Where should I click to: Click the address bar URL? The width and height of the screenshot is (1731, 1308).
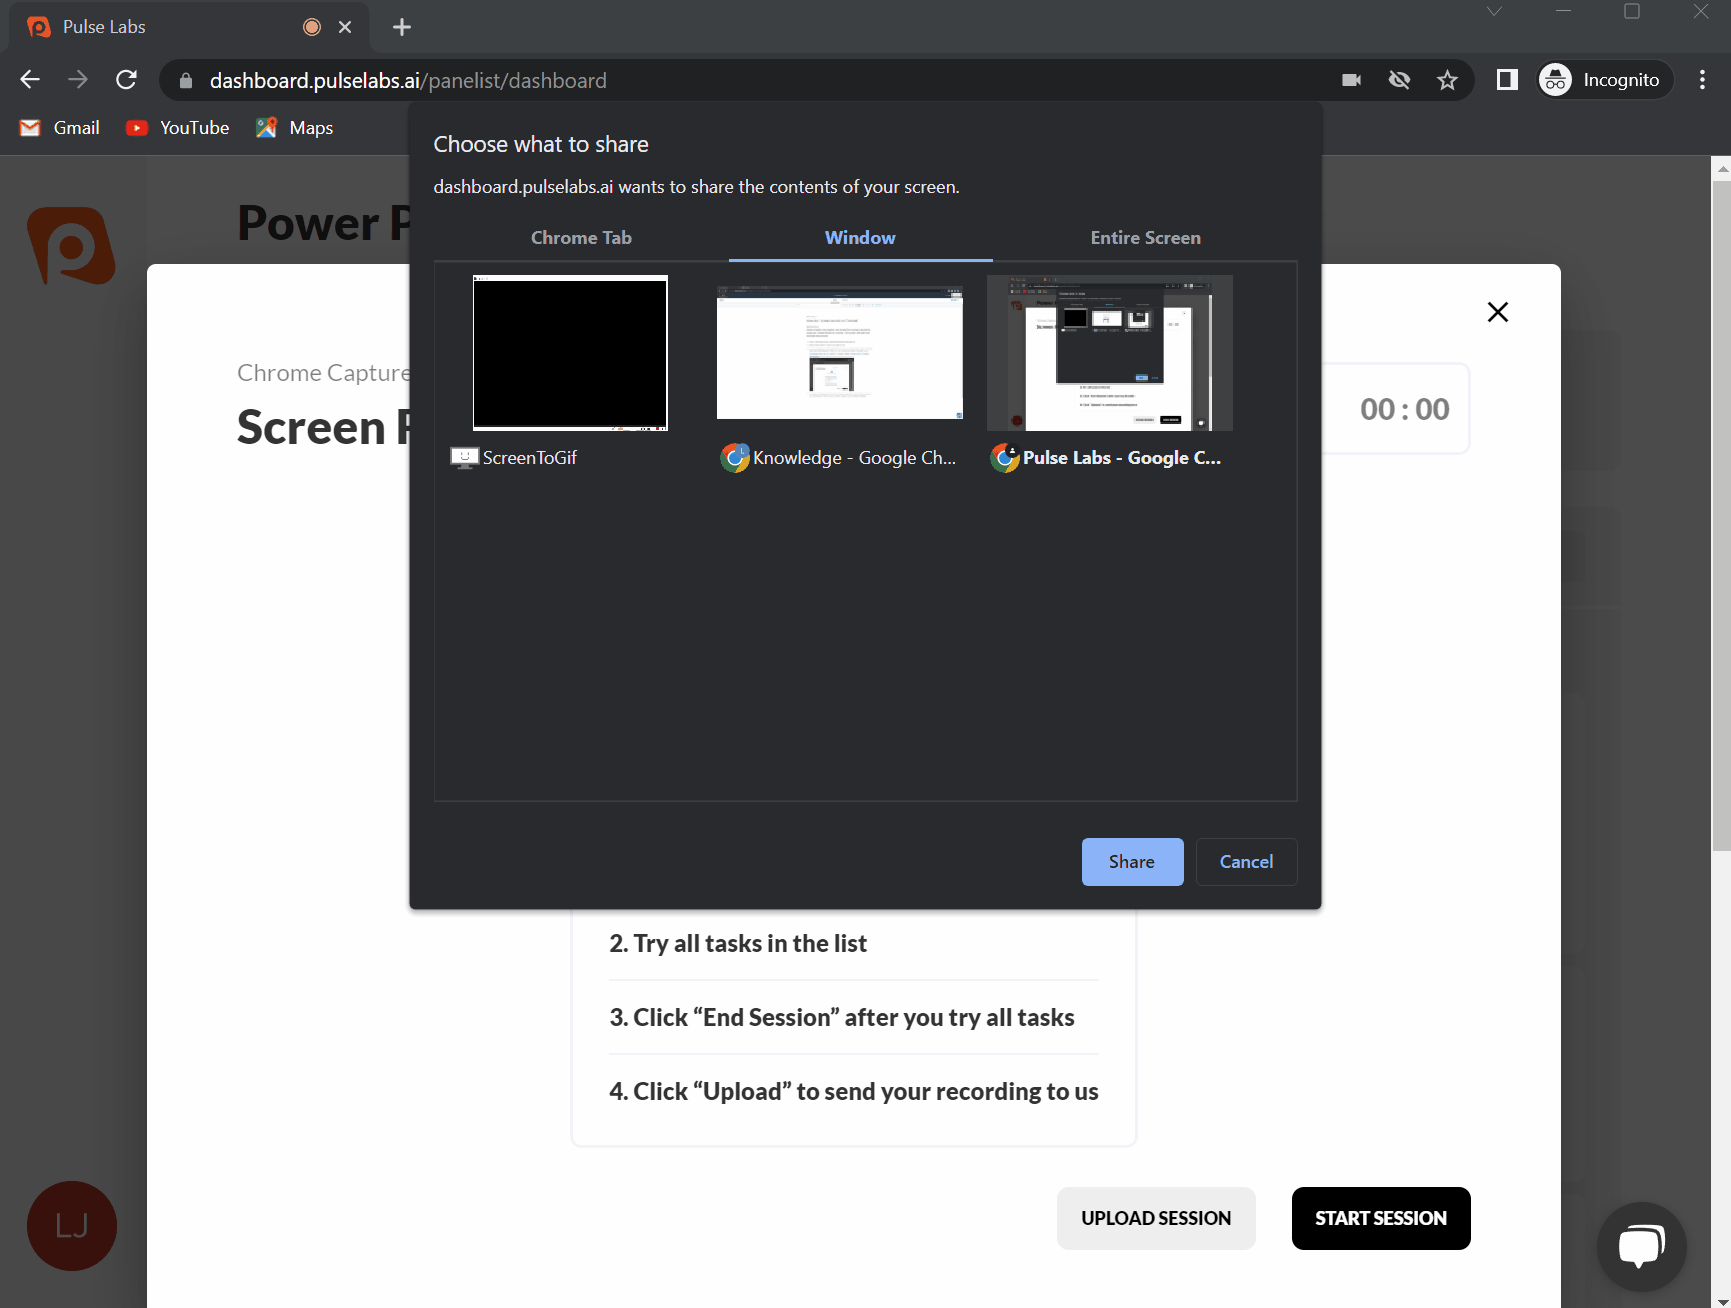[408, 81]
